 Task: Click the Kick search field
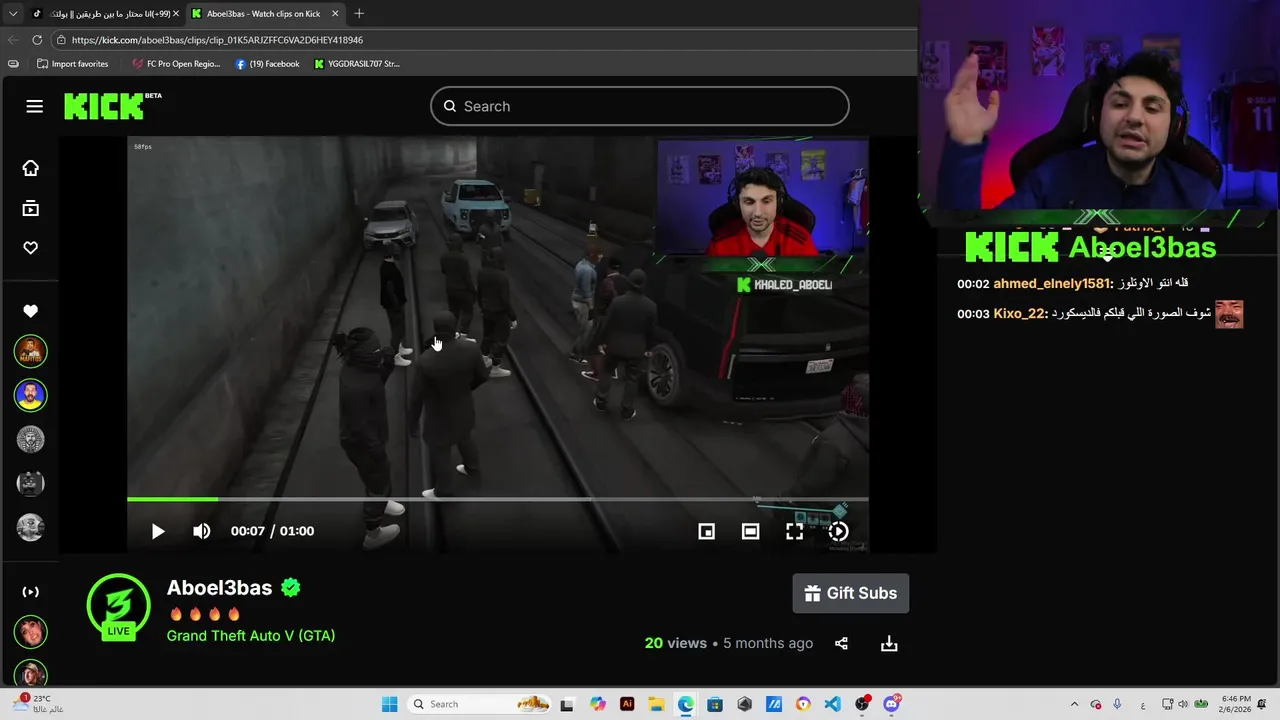coord(640,106)
